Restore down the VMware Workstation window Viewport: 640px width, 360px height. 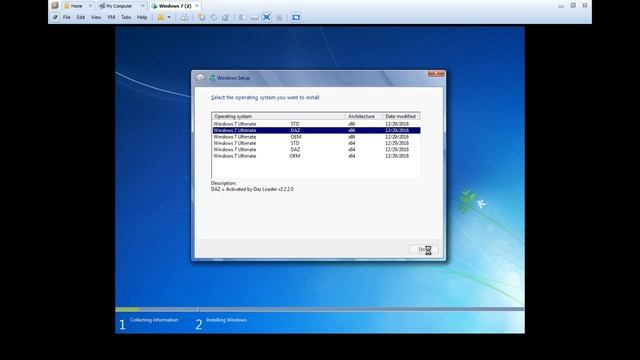tap(573, 6)
